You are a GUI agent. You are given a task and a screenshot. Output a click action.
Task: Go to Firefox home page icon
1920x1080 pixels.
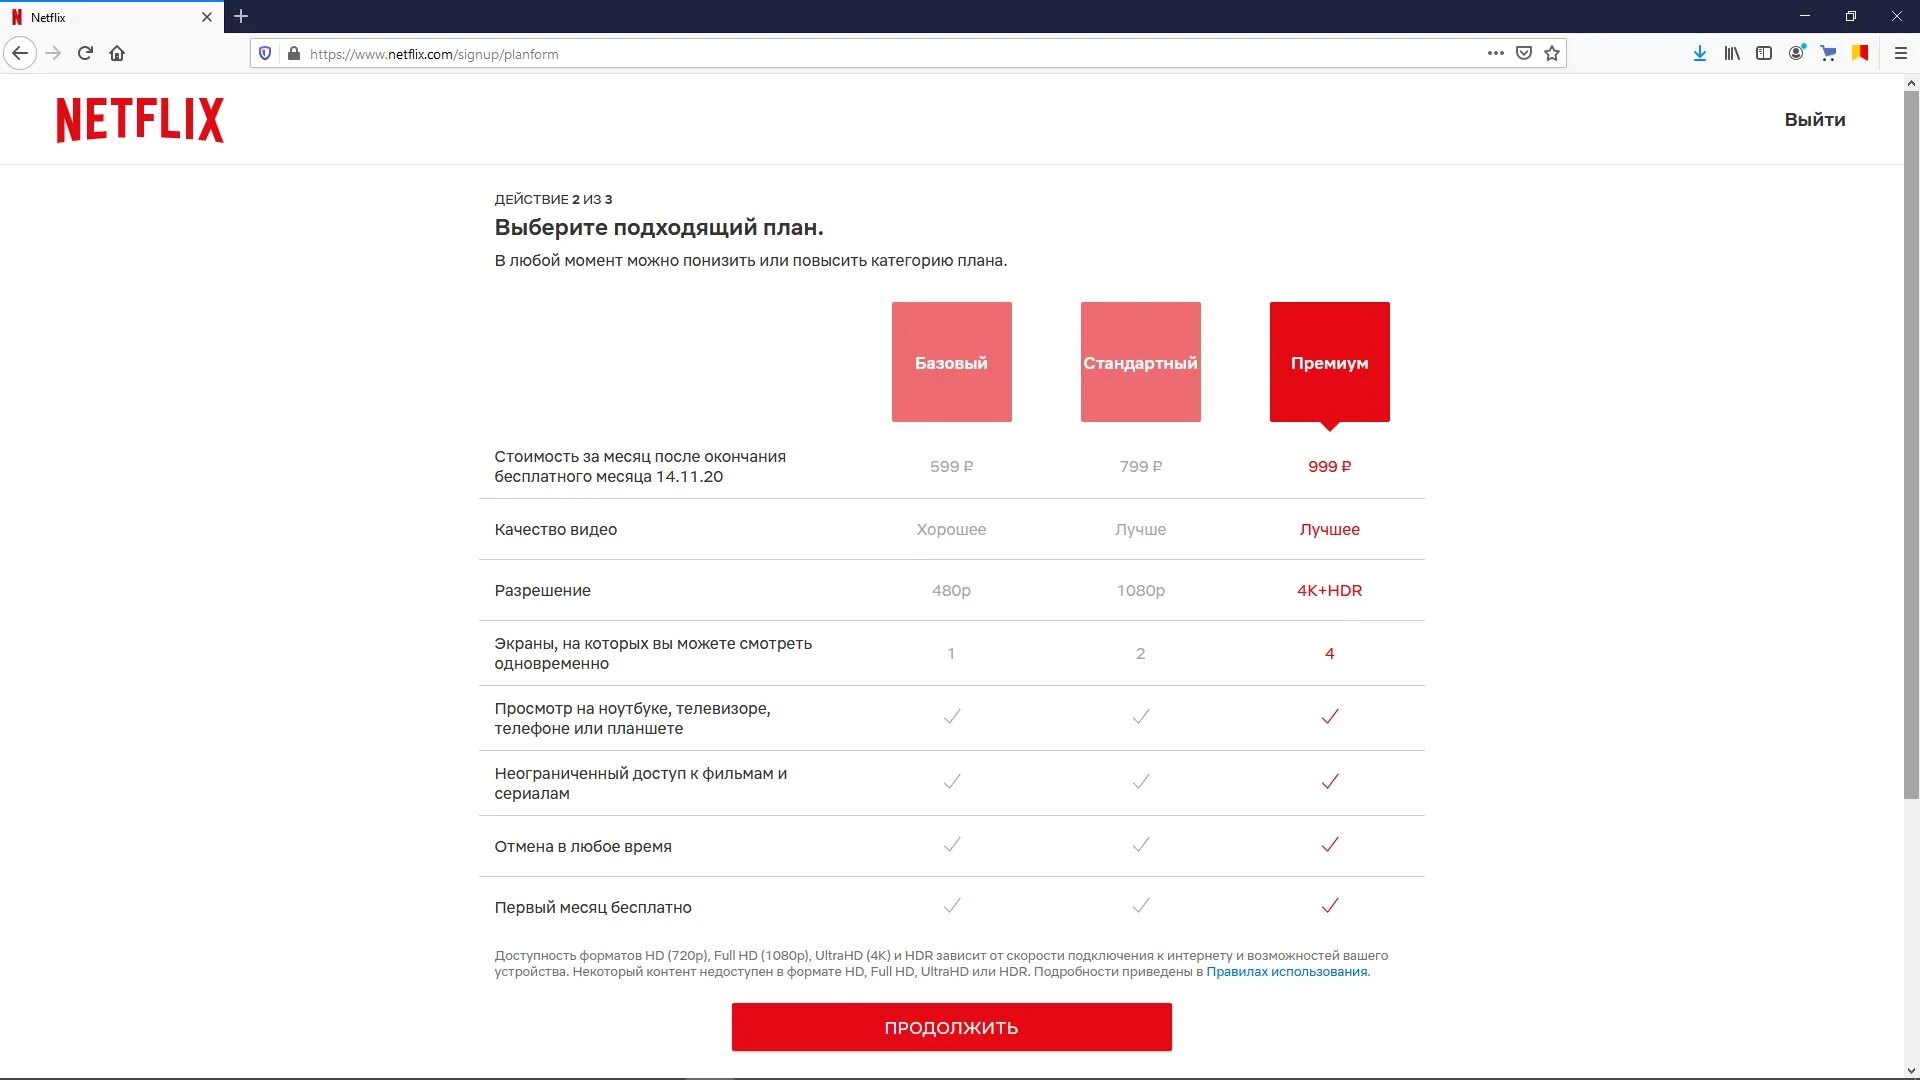click(x=117, y=54)
